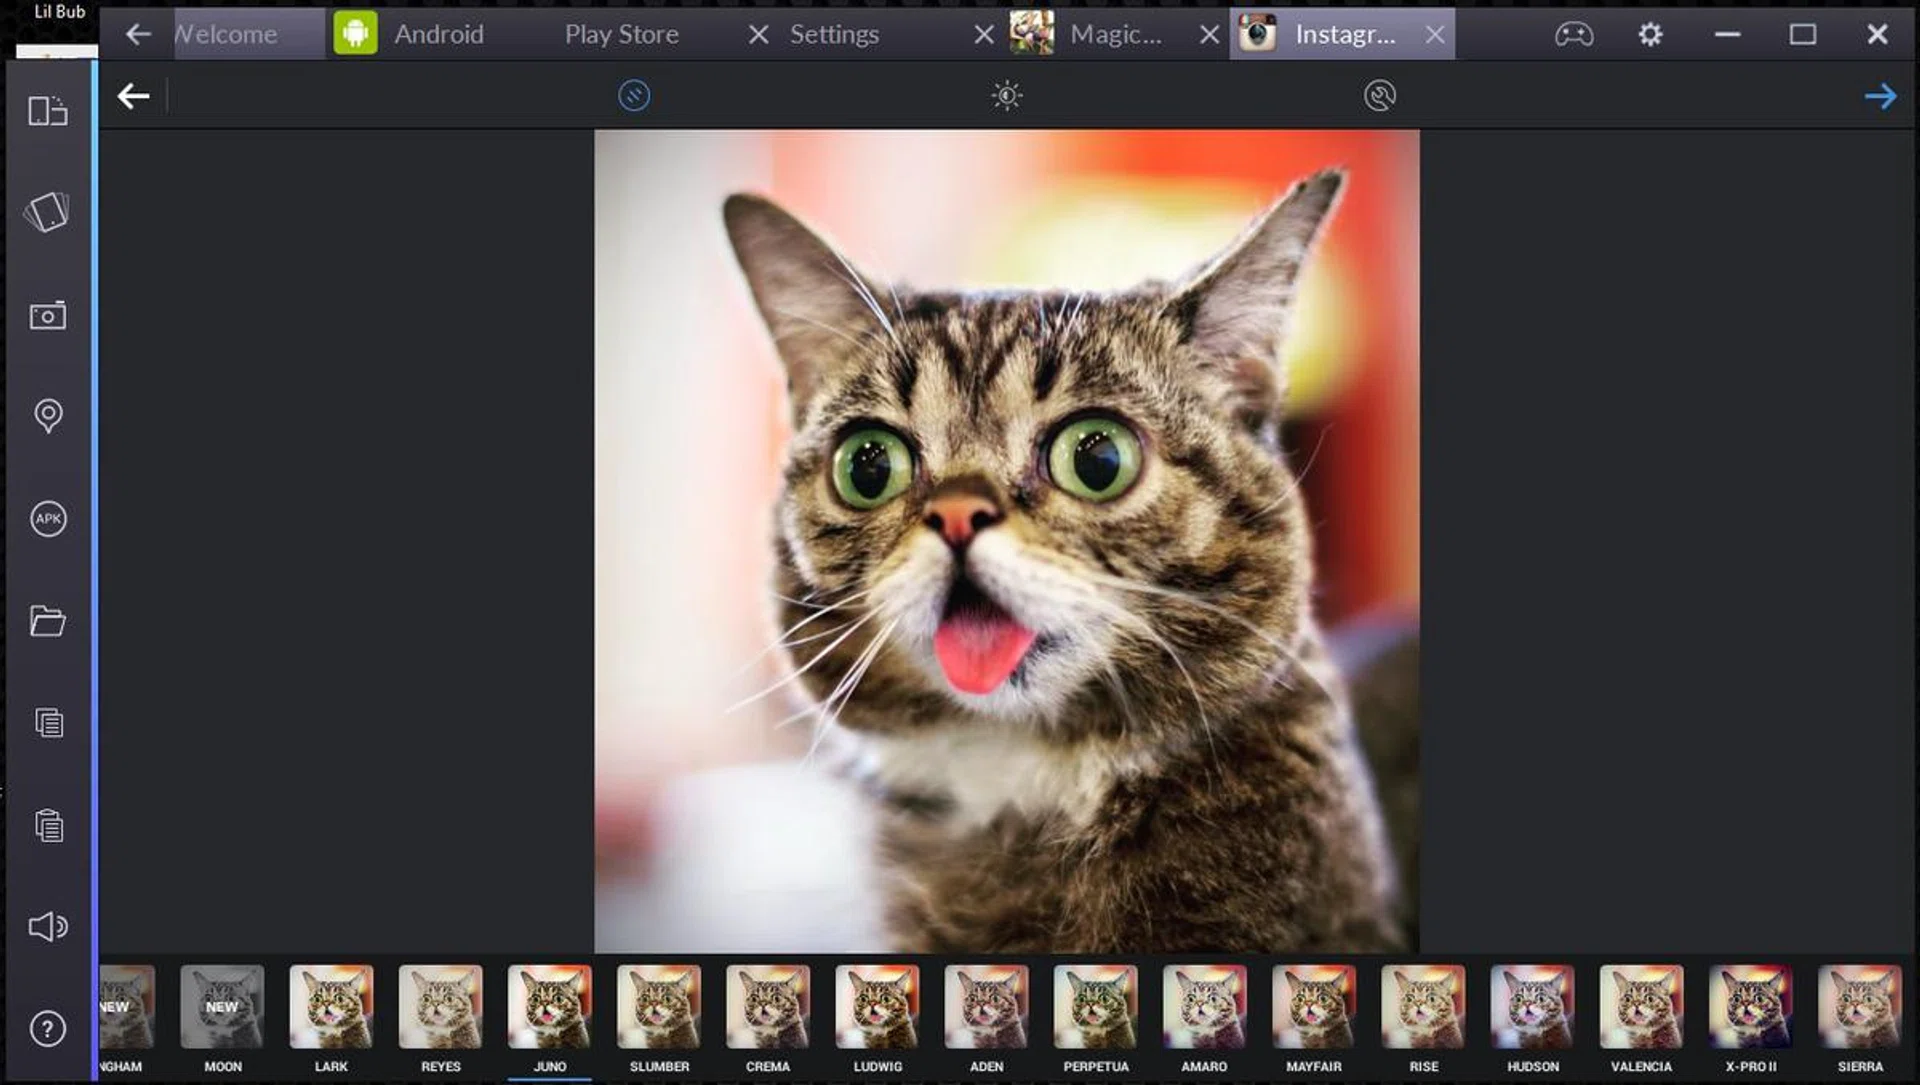
Task: Click the edit tools wrench icon
Action: (x=1379, y=96)
